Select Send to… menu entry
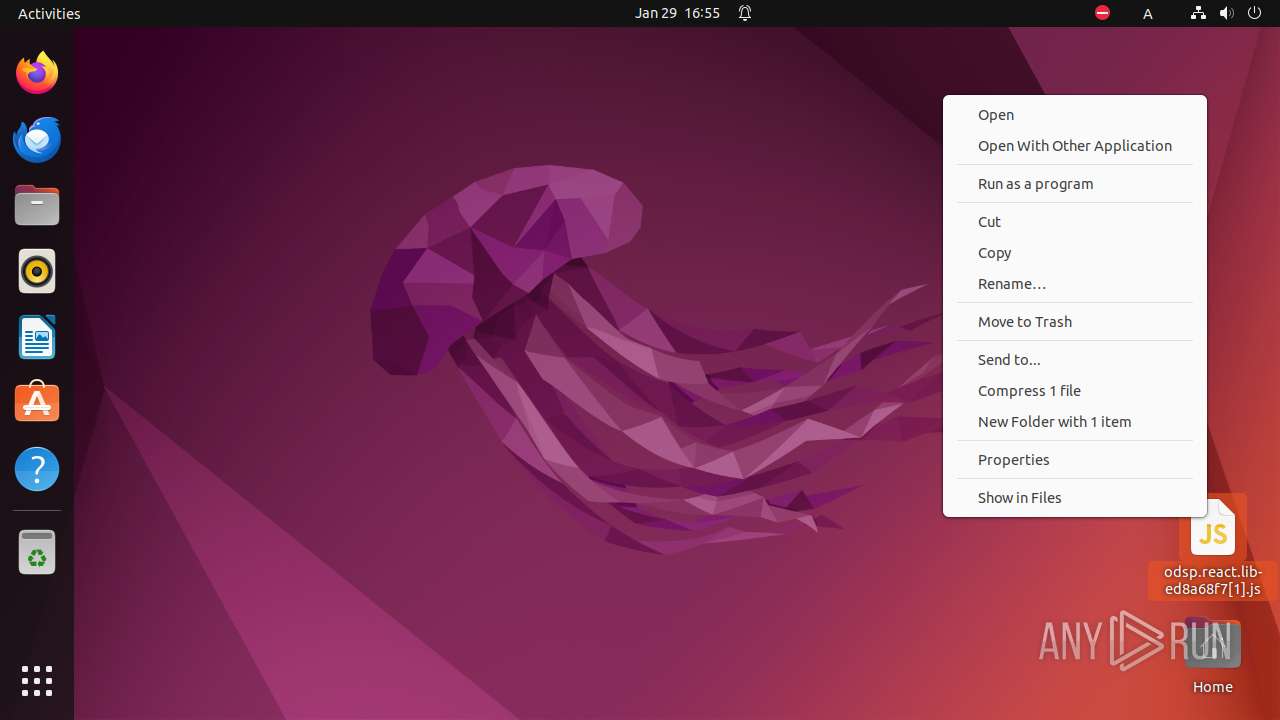This screenshot has width=1280, height=720. point(1075,360)
